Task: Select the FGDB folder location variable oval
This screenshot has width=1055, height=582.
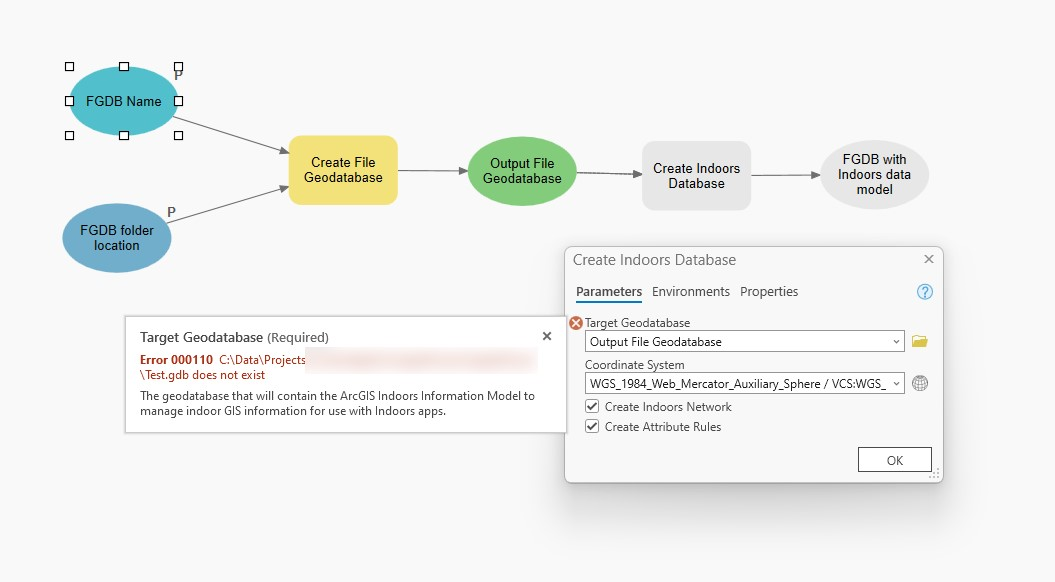Action: [x=116, y=238]
